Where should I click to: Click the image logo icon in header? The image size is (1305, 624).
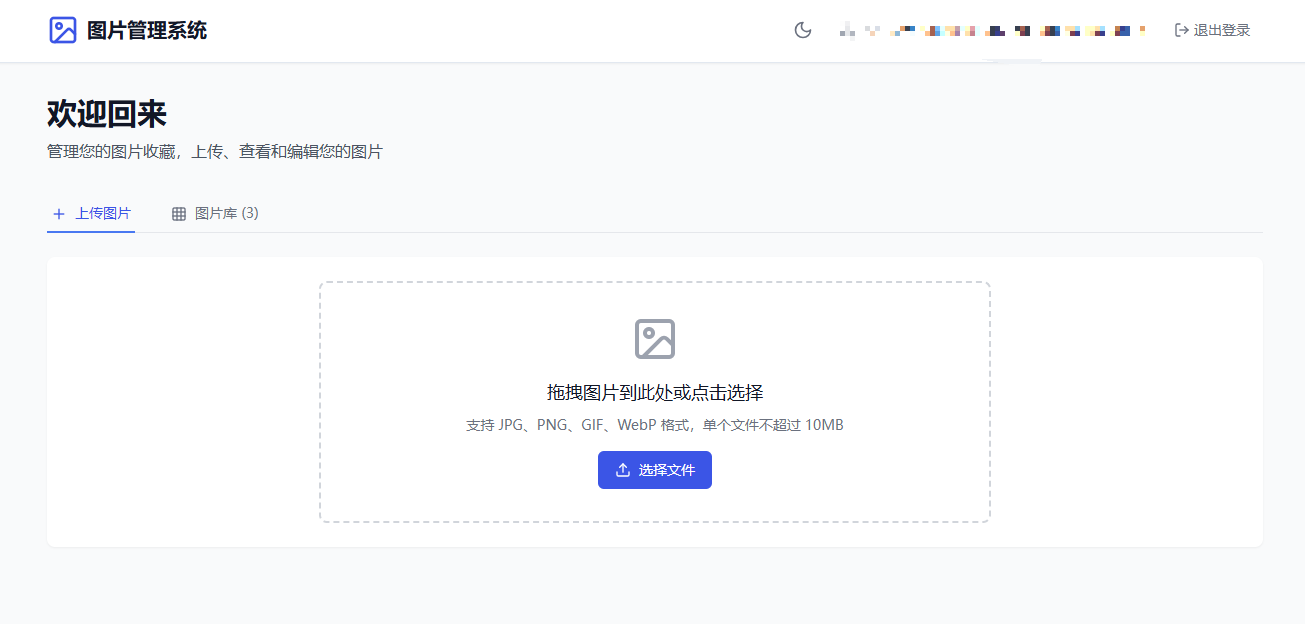click(63, 30)
